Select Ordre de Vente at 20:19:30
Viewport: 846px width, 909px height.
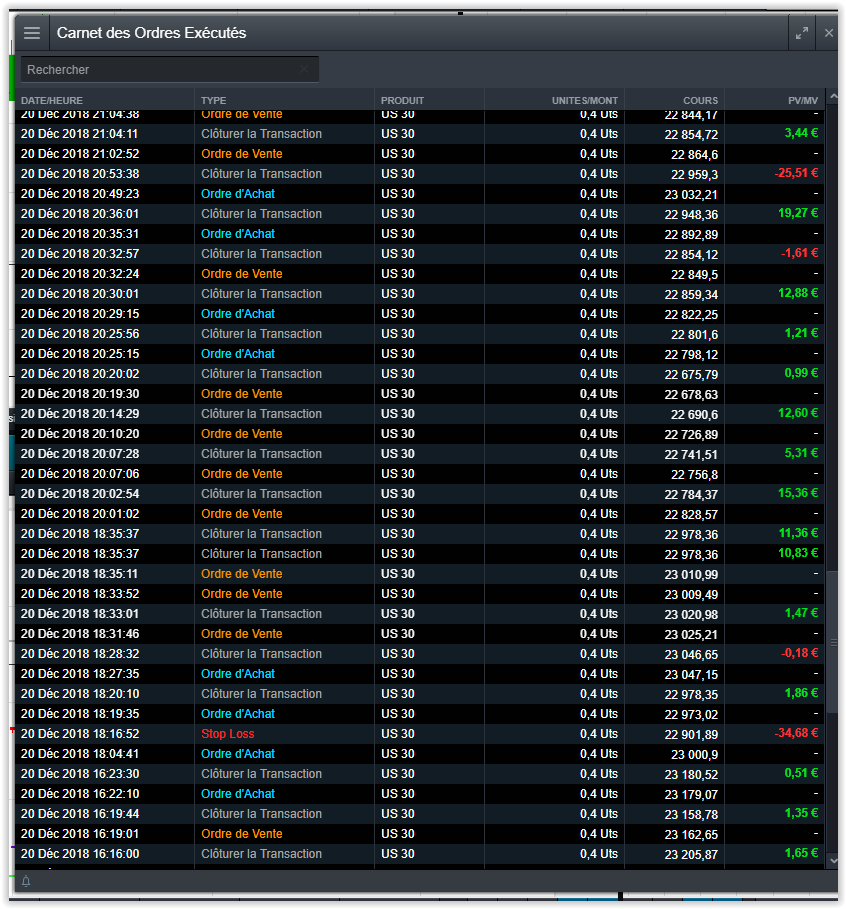pos(241,394)
